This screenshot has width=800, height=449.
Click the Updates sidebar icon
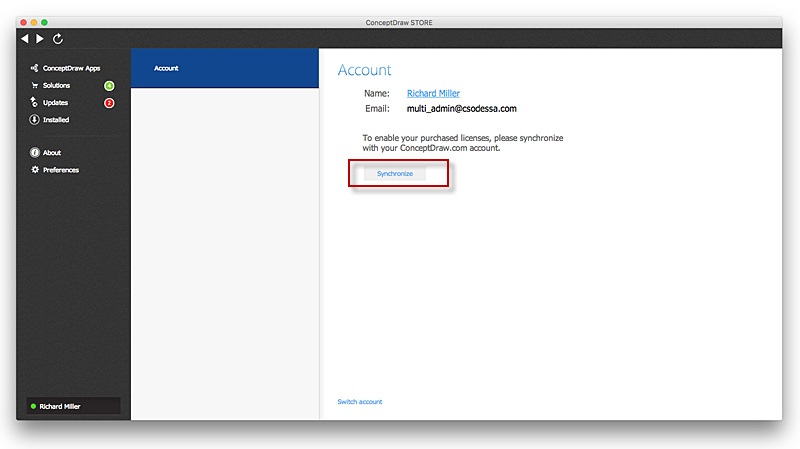(34, 103)
